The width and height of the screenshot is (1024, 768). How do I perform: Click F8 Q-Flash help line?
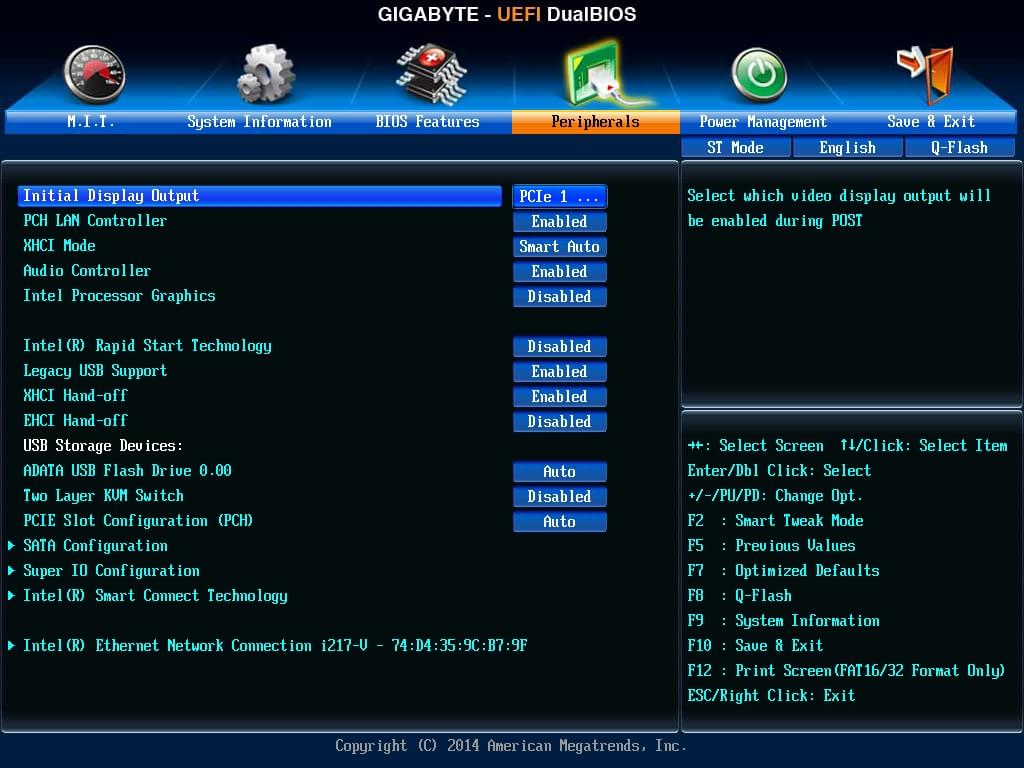coord(739,596)
